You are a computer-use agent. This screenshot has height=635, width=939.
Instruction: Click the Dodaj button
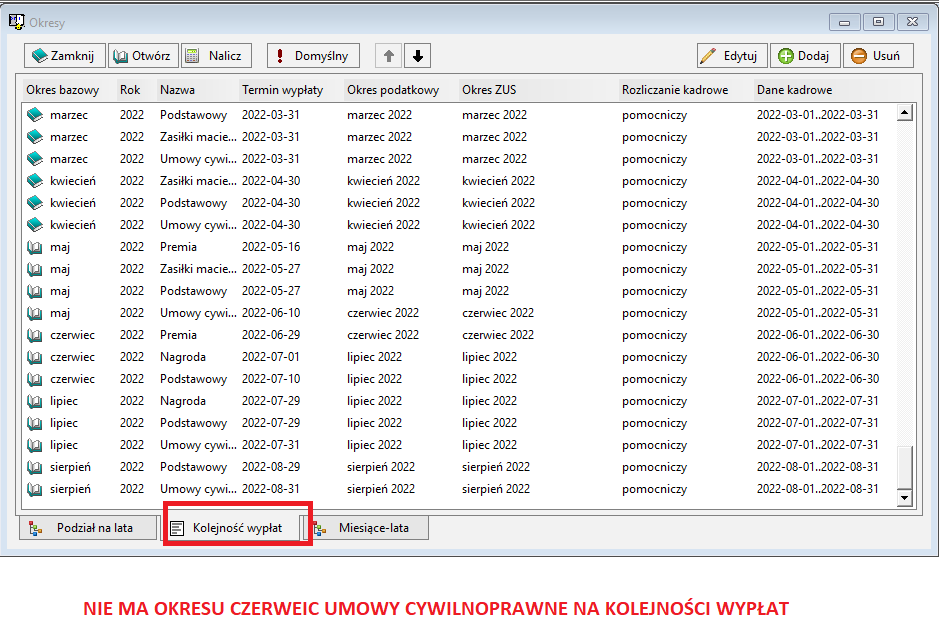(x=805, y=56)
